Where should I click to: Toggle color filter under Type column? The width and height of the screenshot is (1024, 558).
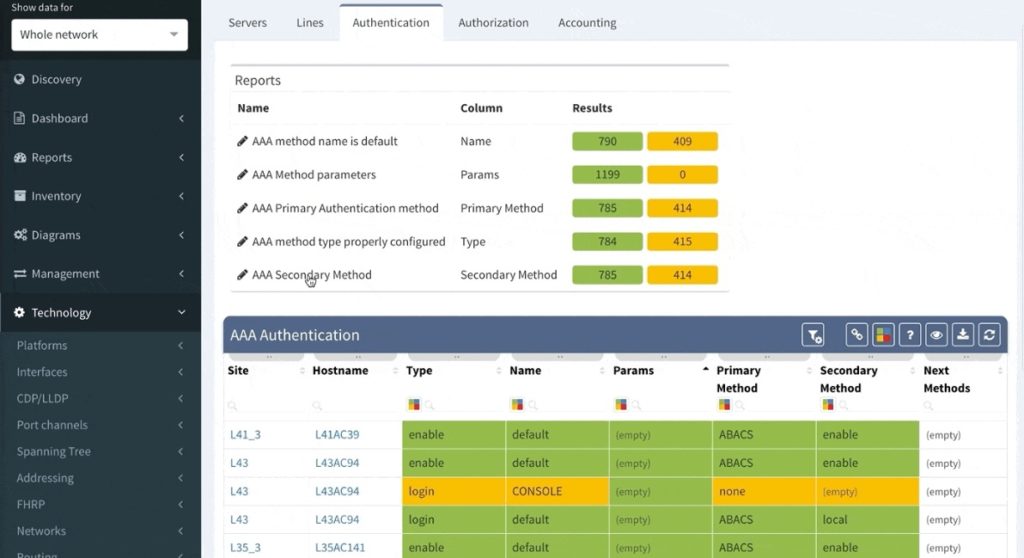click(x=414, y=405)
